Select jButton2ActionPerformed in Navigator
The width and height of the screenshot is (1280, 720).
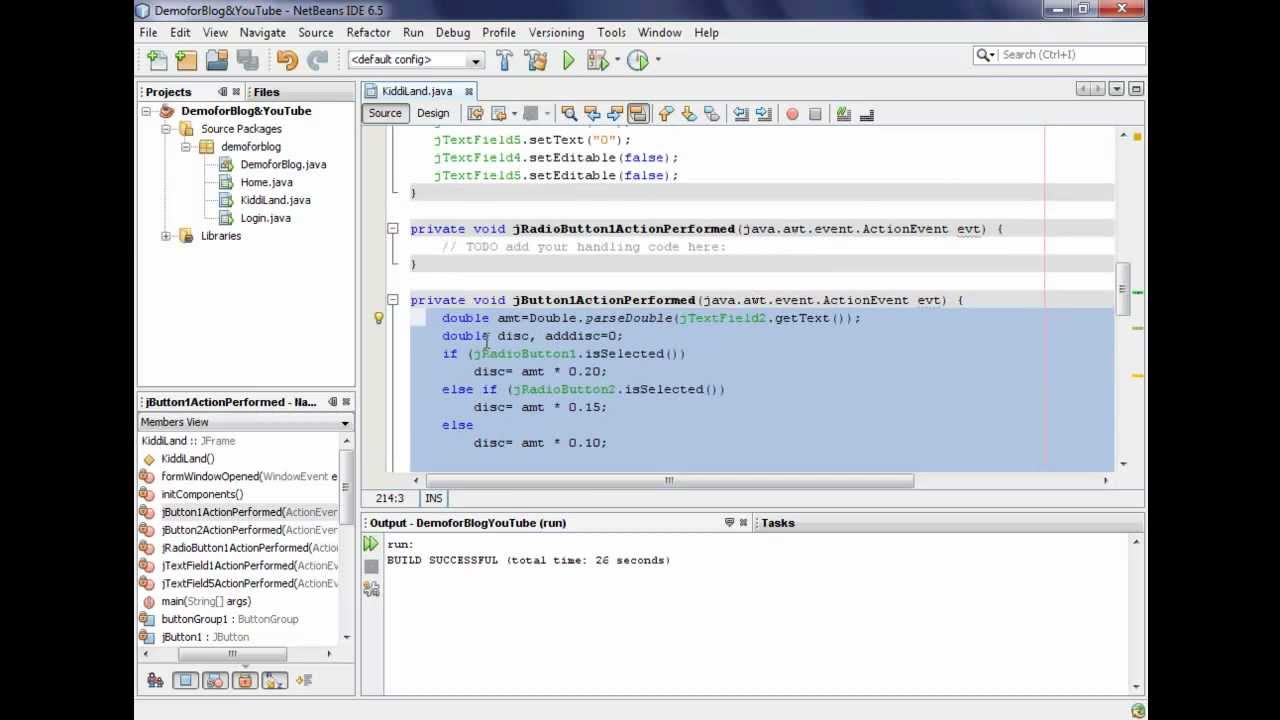click(249, 530)
